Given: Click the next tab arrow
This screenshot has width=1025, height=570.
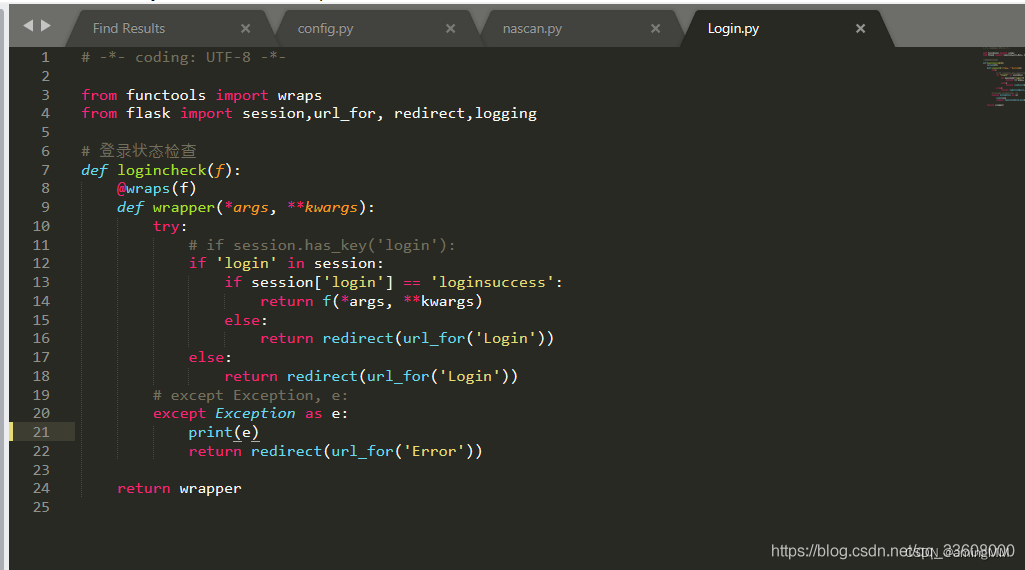Looking at the screenshot, I should (46, 25).
